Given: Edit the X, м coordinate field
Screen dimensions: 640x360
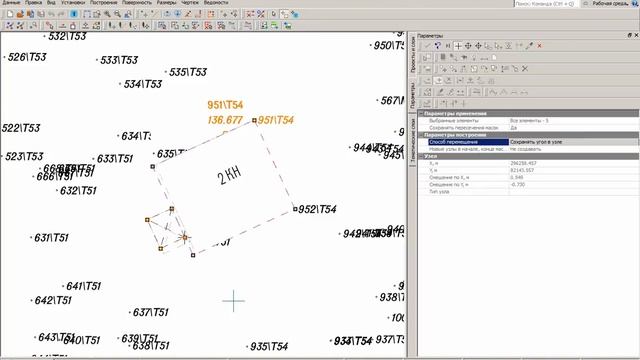Looking at the screenshot, I should (573, 163).
